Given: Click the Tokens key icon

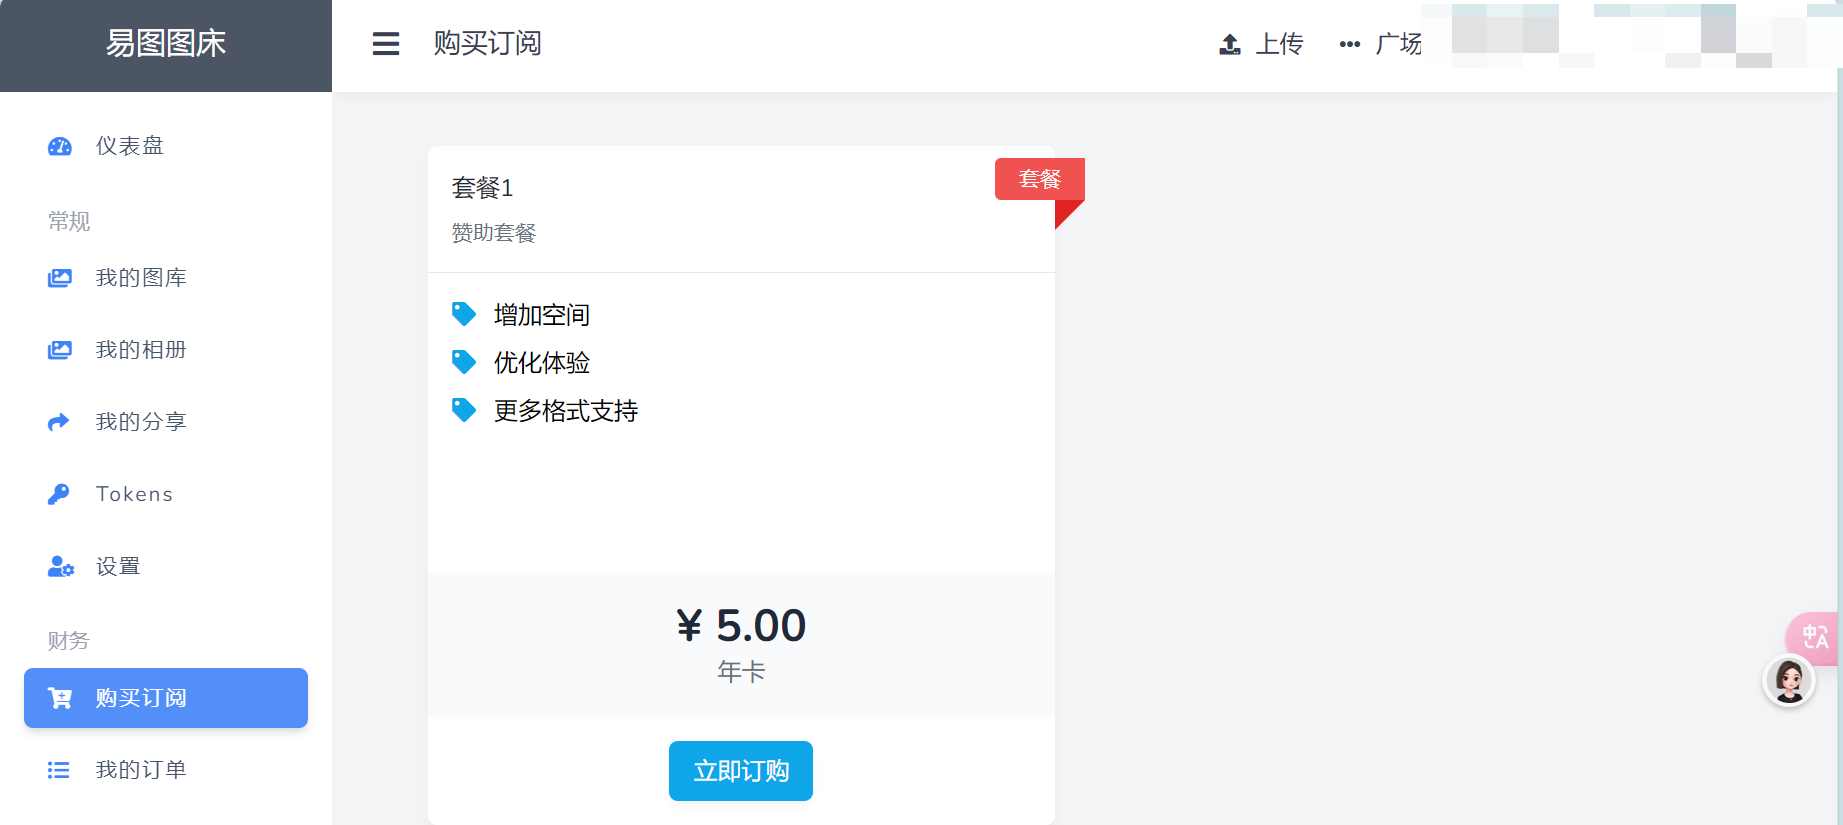Looking at the screenshot, I should [59, 494].
